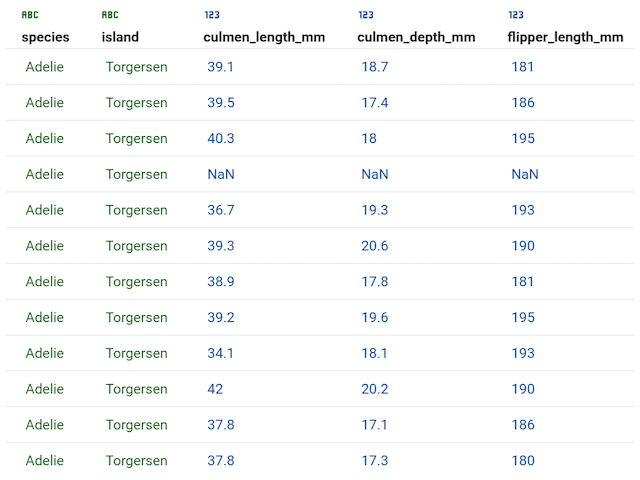
Task: Click the 123 type icon above flipper_length_mm
Action: point(516,15)
